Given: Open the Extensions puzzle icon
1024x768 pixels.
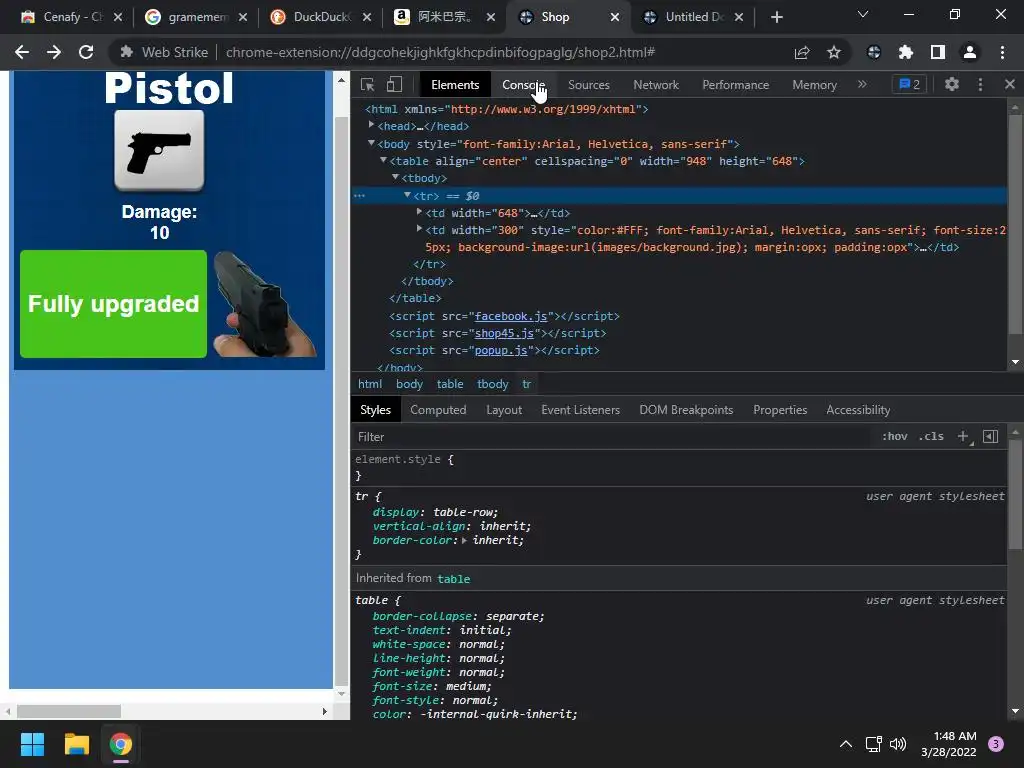Looking at the screenshot, I should (x=906, y=52).
